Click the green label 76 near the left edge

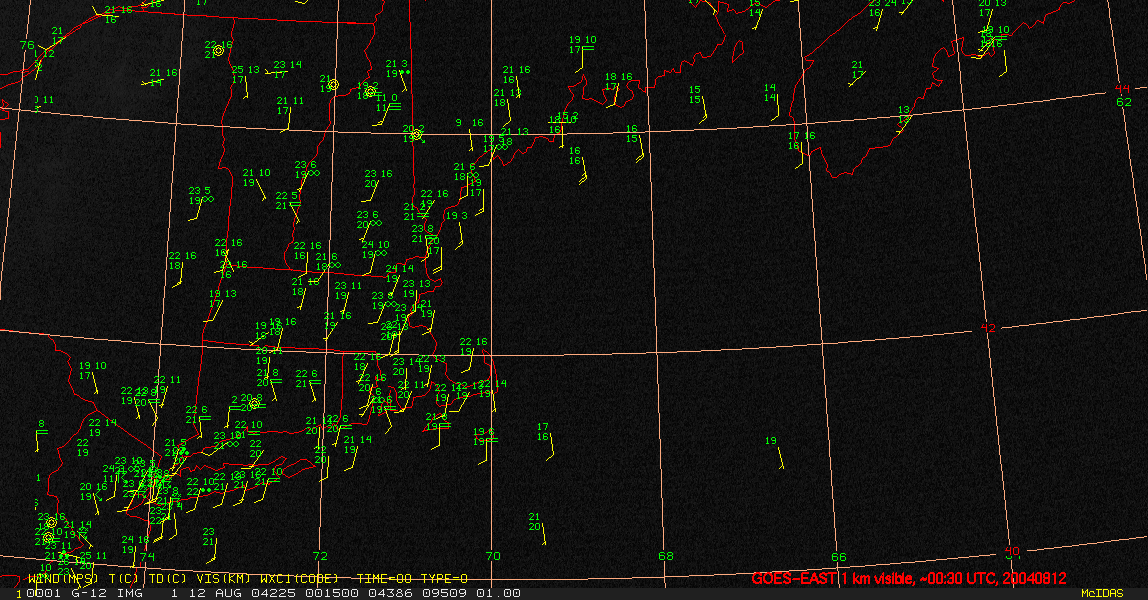tap(27, 45)
